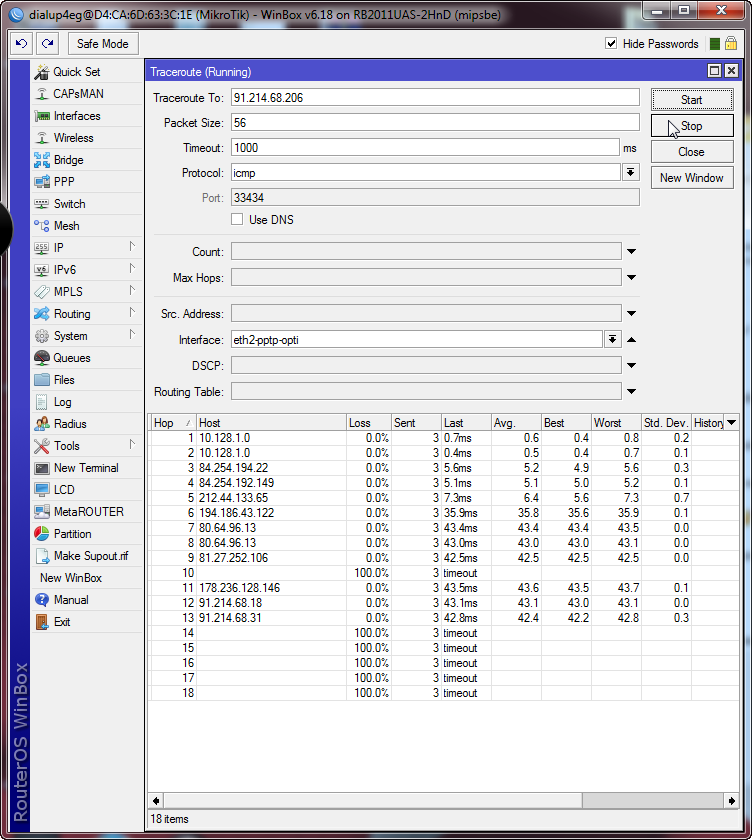Open the Log sidebar entry
This screenshot has height=840, width=752.
62,402
